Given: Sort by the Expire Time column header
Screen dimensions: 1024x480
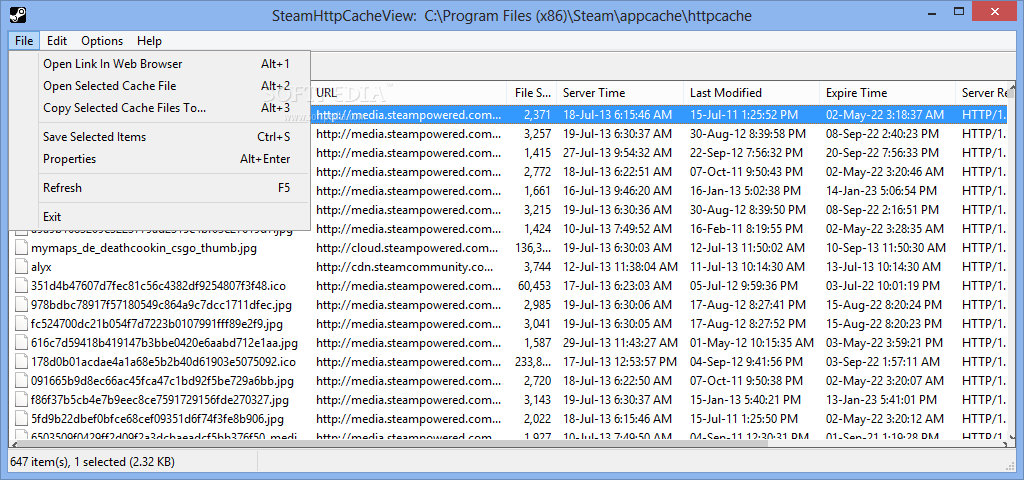Looking at the screenshot, I should point(888,93).
